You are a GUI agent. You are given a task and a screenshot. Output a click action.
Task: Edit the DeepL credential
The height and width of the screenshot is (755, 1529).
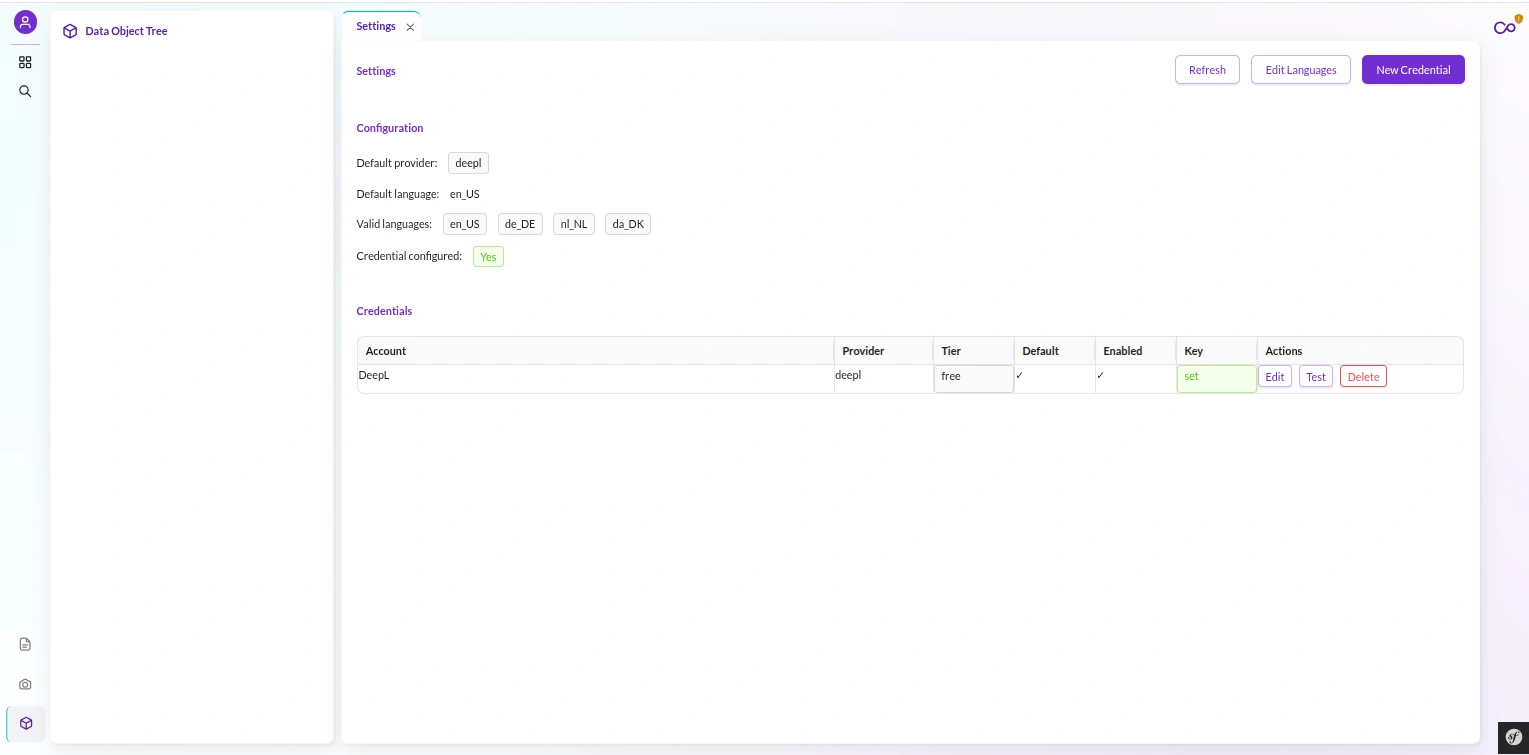coord(1275,377)
